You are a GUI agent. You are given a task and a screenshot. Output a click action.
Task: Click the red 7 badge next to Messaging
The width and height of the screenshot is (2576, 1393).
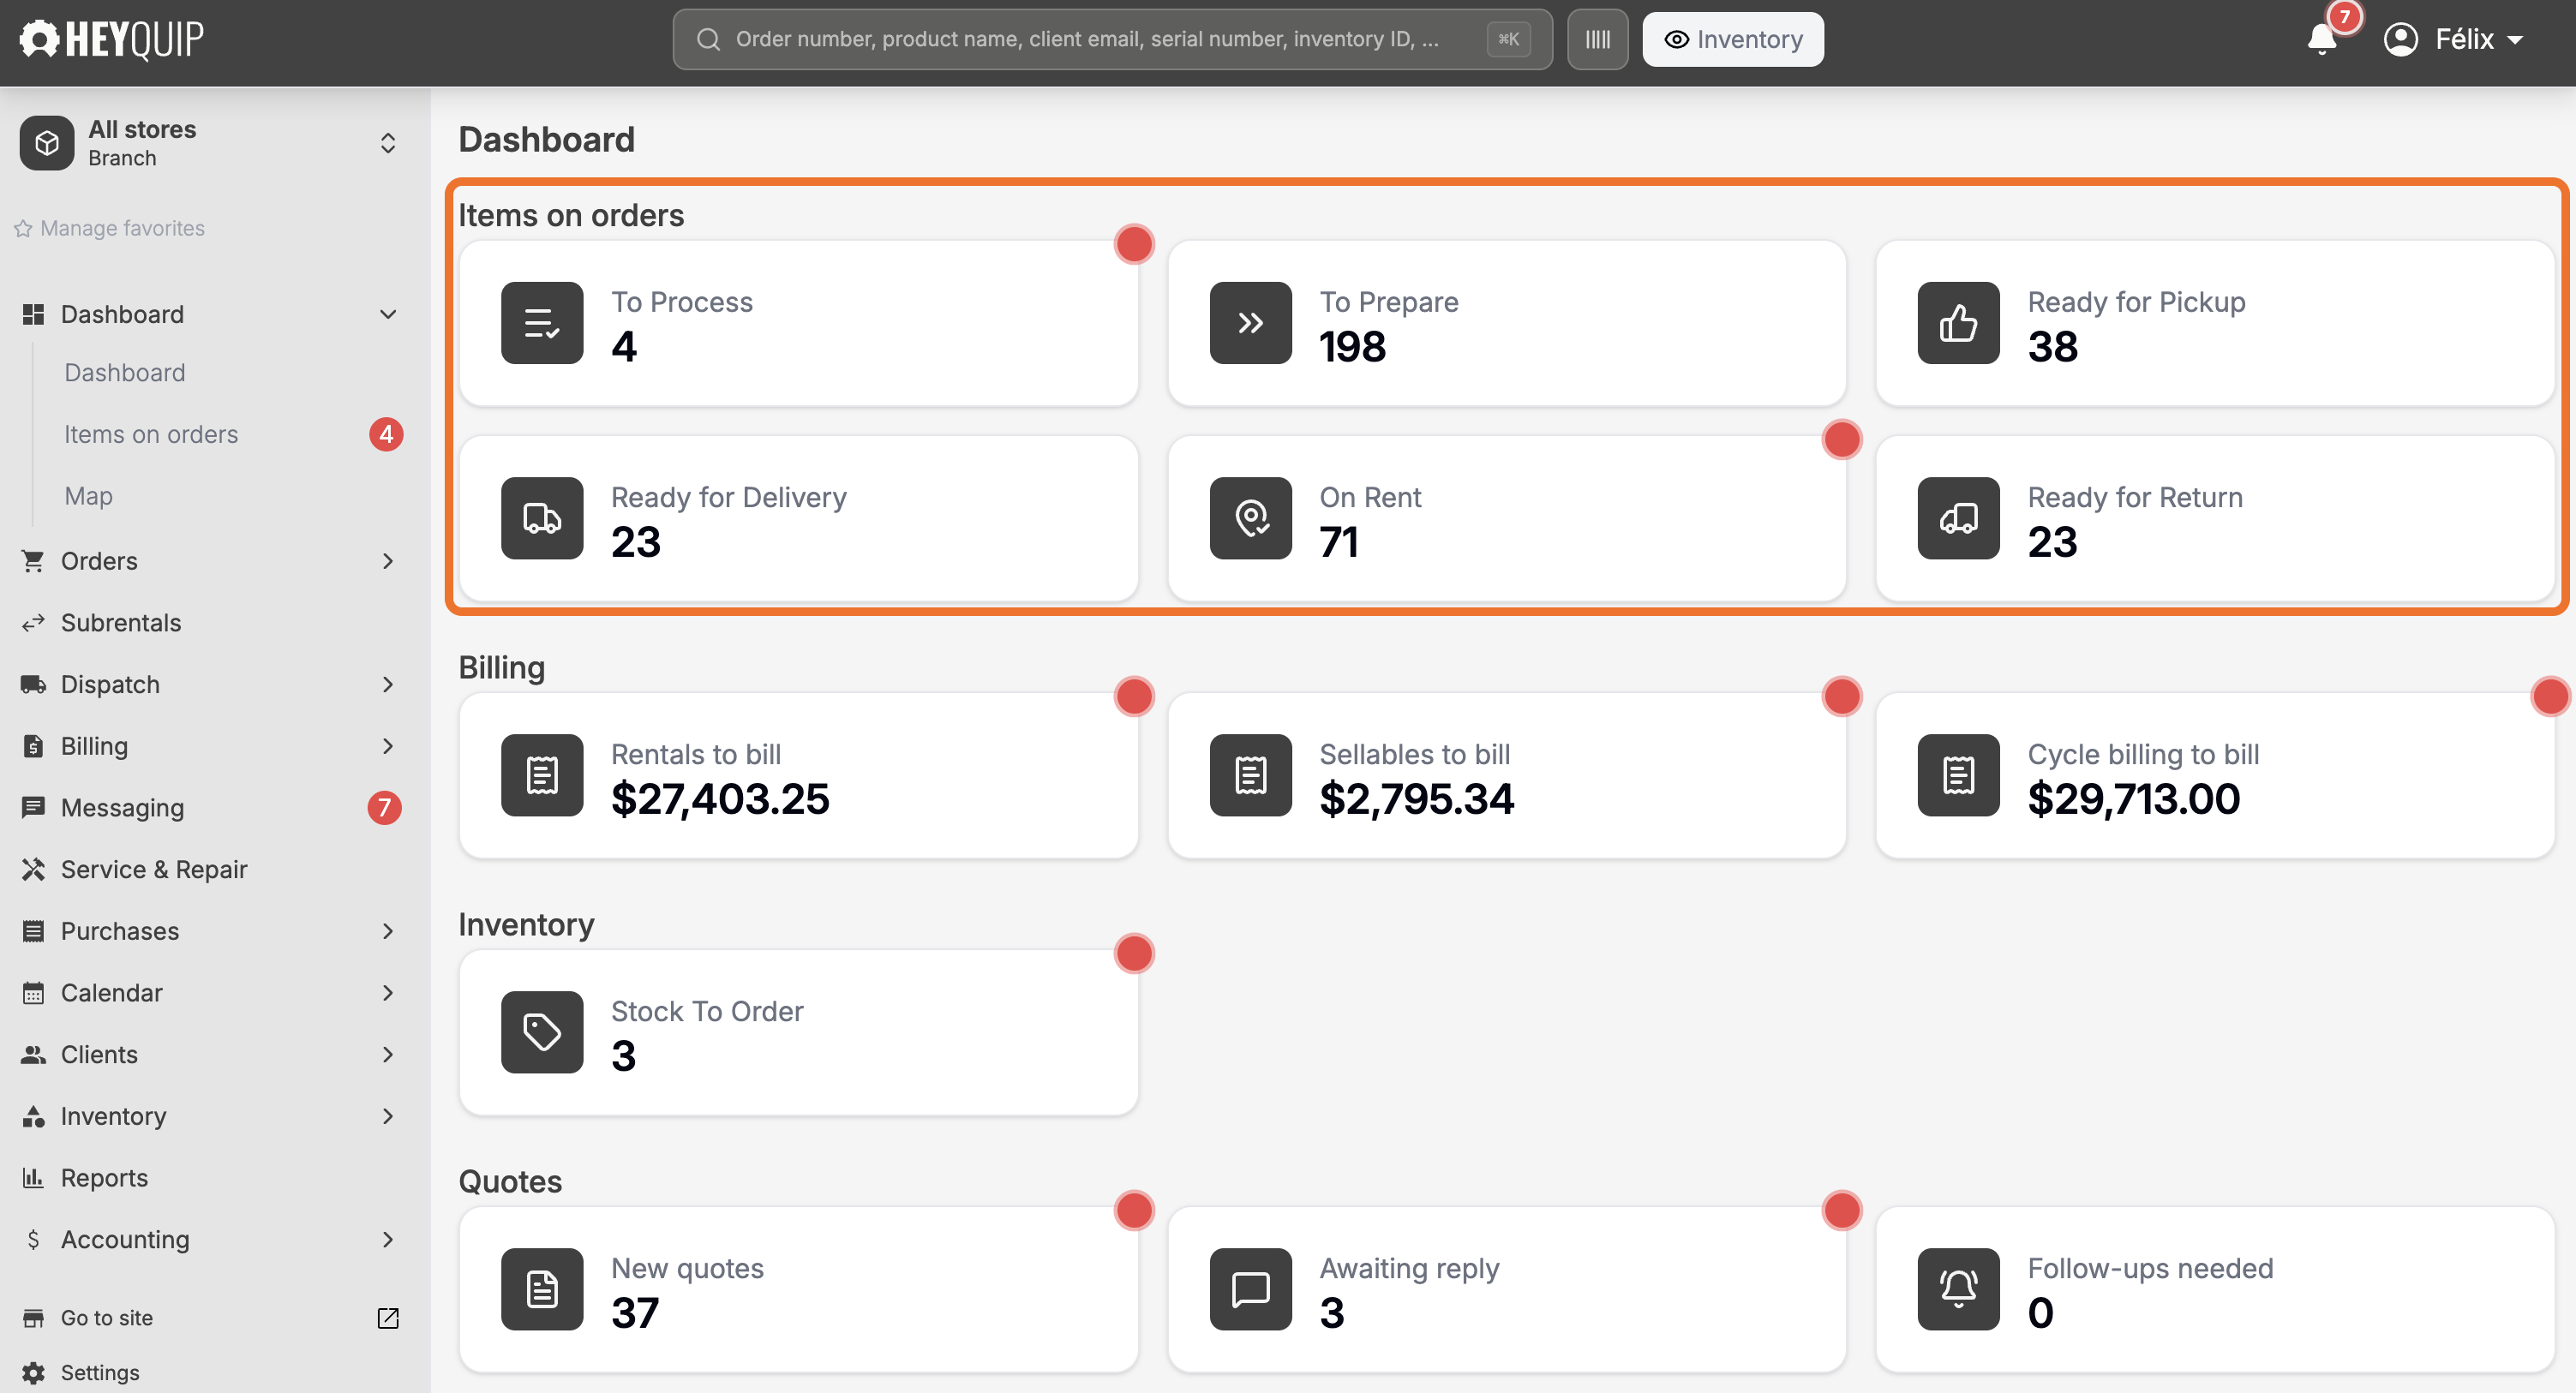pyautogui.click(x=385, y=807)
